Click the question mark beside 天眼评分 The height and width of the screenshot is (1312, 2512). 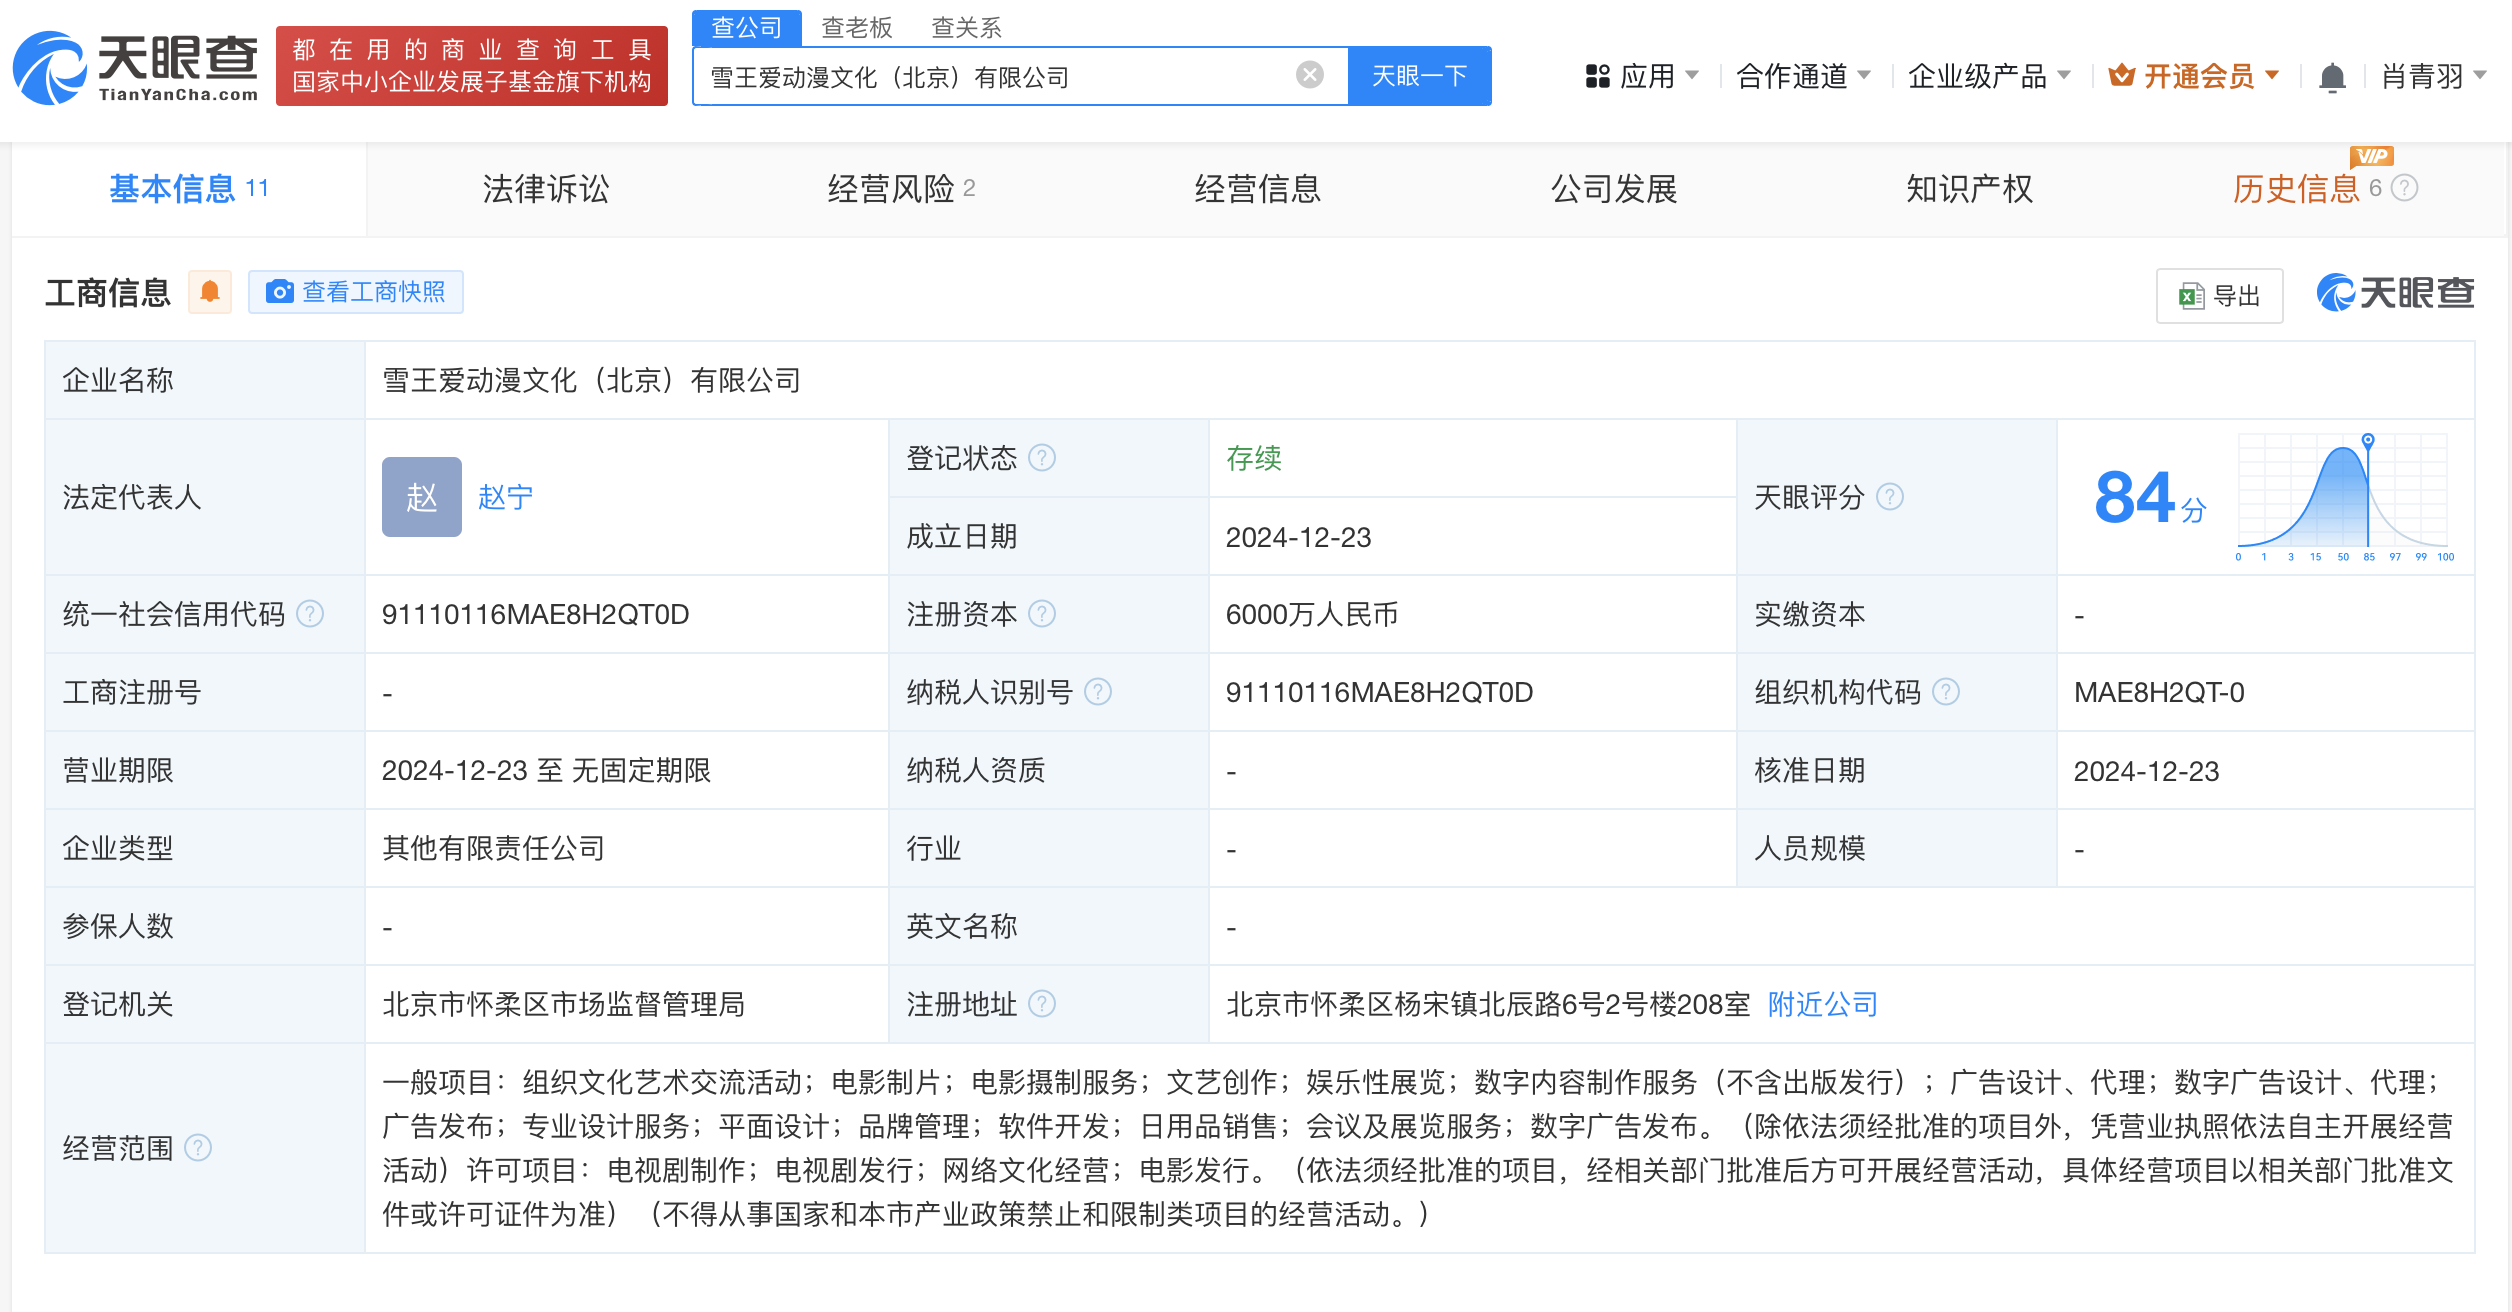[x=1888, y=497]
